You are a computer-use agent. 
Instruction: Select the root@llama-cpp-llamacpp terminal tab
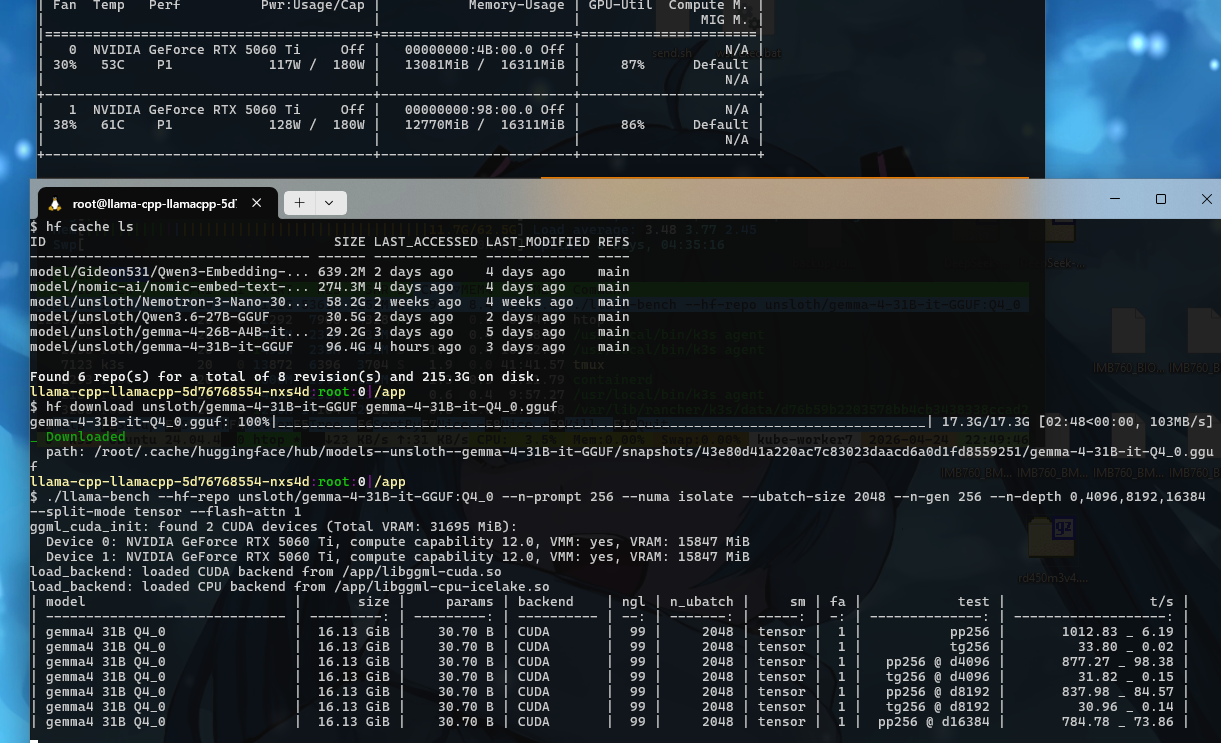coord(157,203)
